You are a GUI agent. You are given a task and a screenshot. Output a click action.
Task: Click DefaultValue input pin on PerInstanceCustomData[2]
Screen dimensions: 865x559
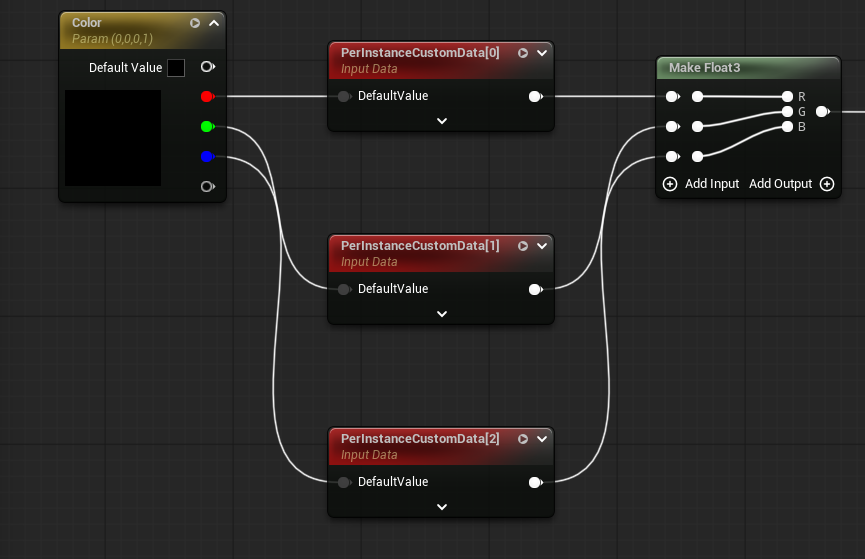click(344, 482)
